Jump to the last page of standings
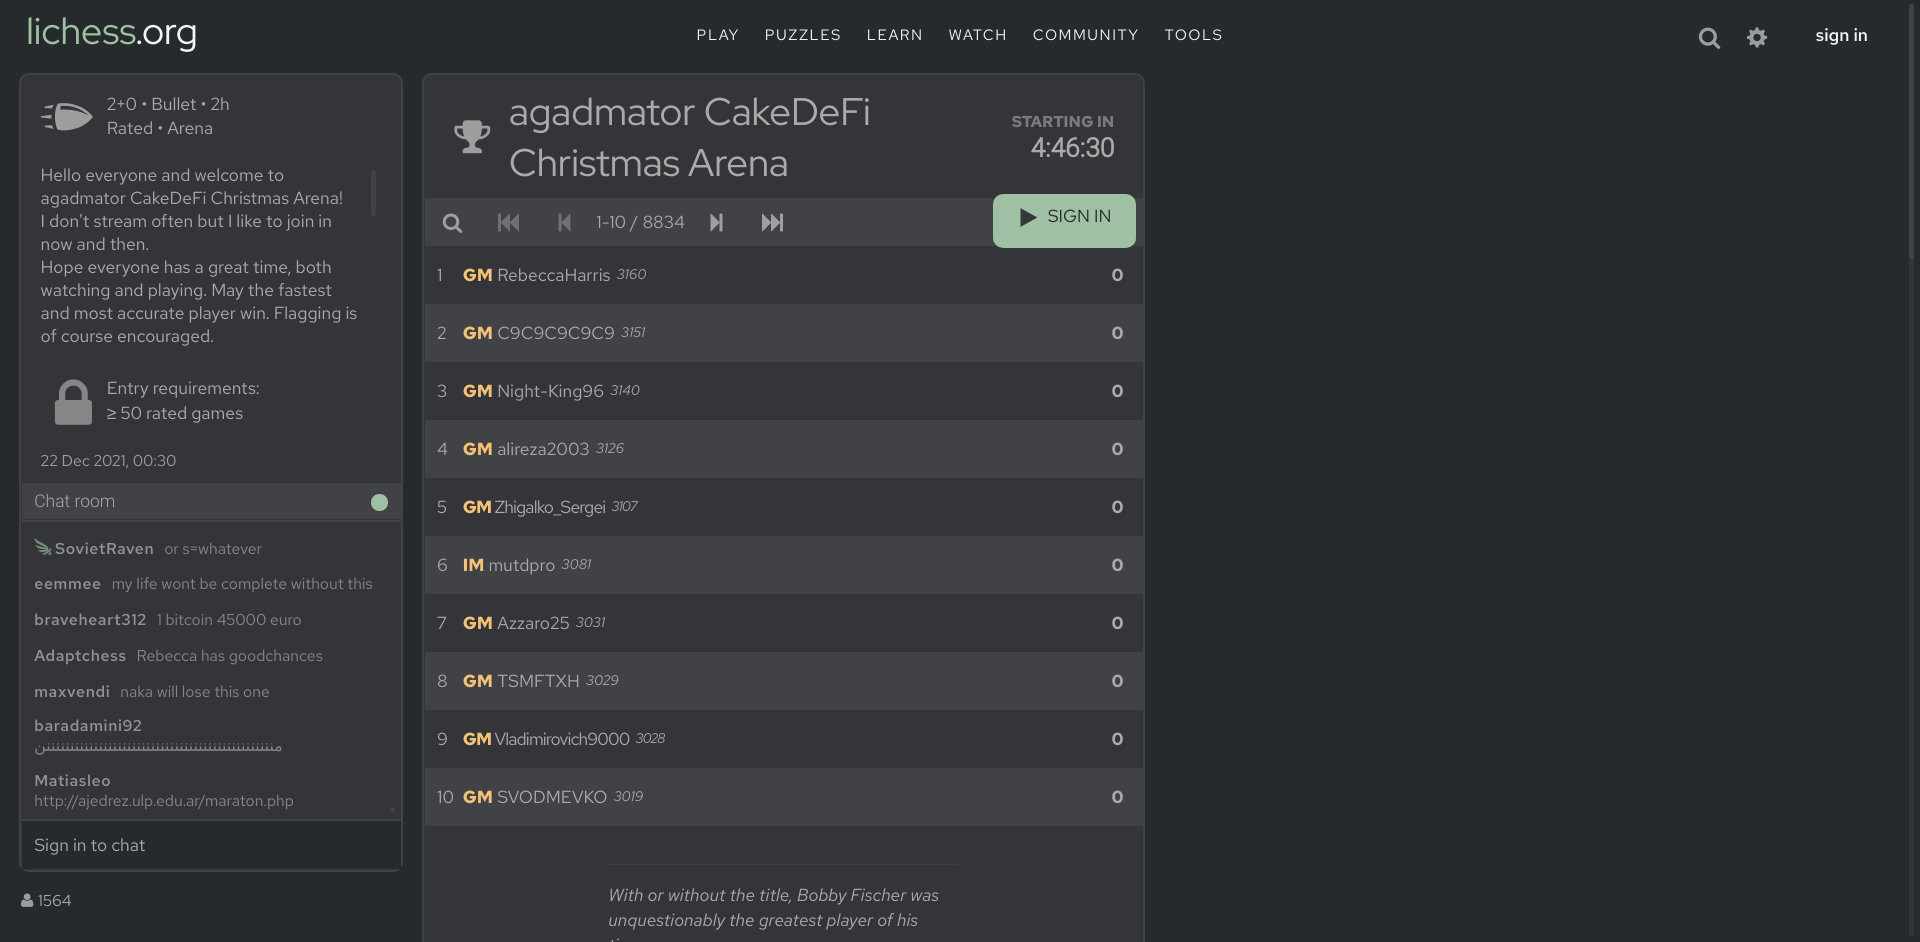 [772, 222]
